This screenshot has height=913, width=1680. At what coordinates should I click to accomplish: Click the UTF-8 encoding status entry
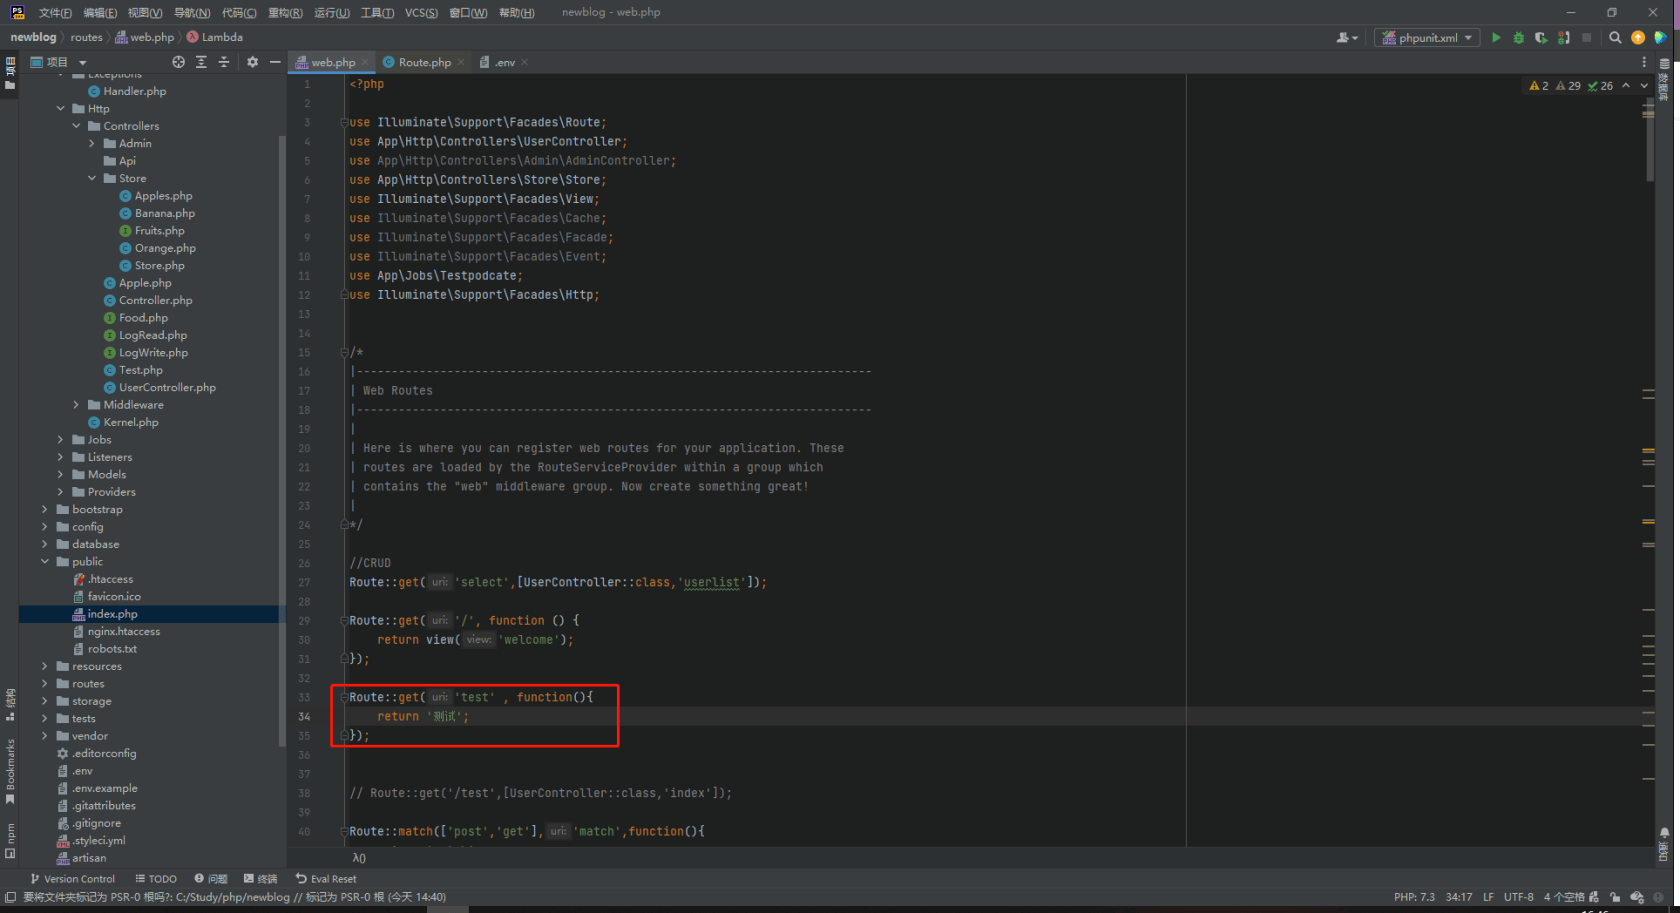[x=1518, y=897]
